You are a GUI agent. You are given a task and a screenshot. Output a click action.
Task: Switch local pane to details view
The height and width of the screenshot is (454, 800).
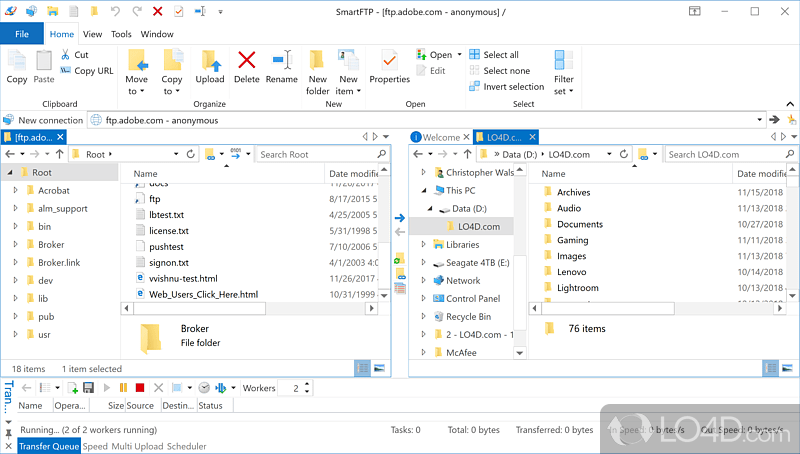[x=770, y=368]
